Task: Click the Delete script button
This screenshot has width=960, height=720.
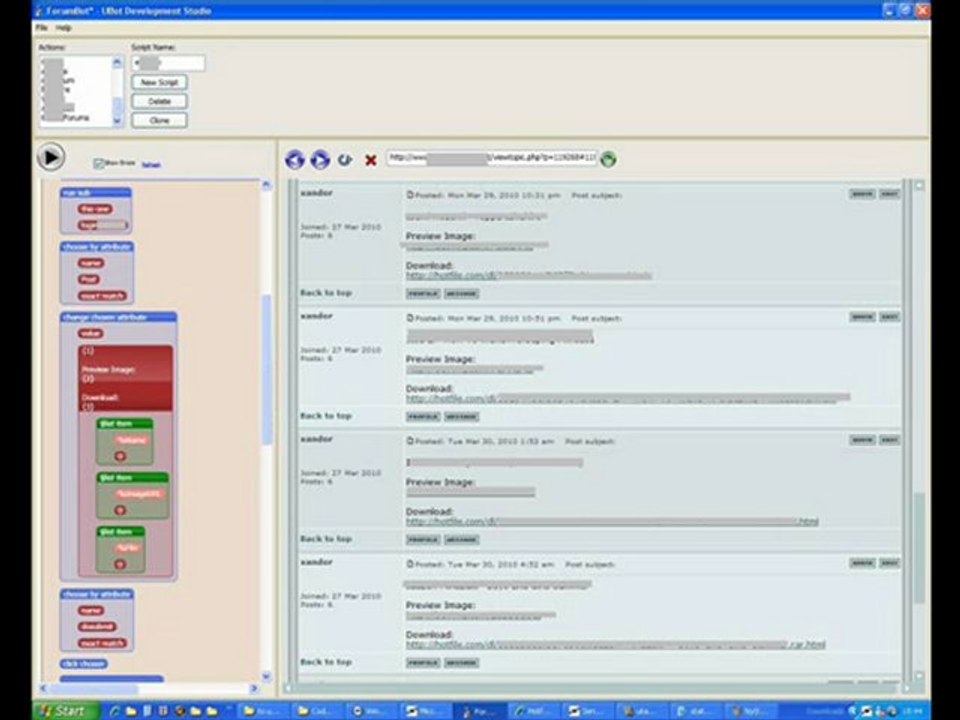Action: pos(159,101)
